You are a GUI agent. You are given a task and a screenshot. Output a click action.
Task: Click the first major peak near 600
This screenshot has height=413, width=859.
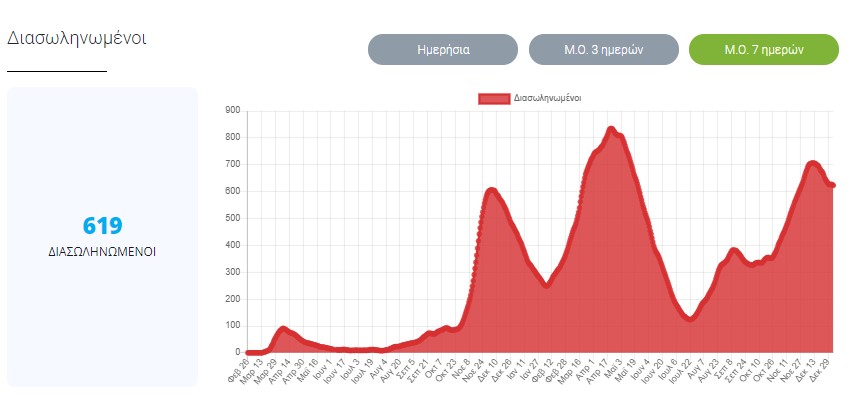point(491,190)
